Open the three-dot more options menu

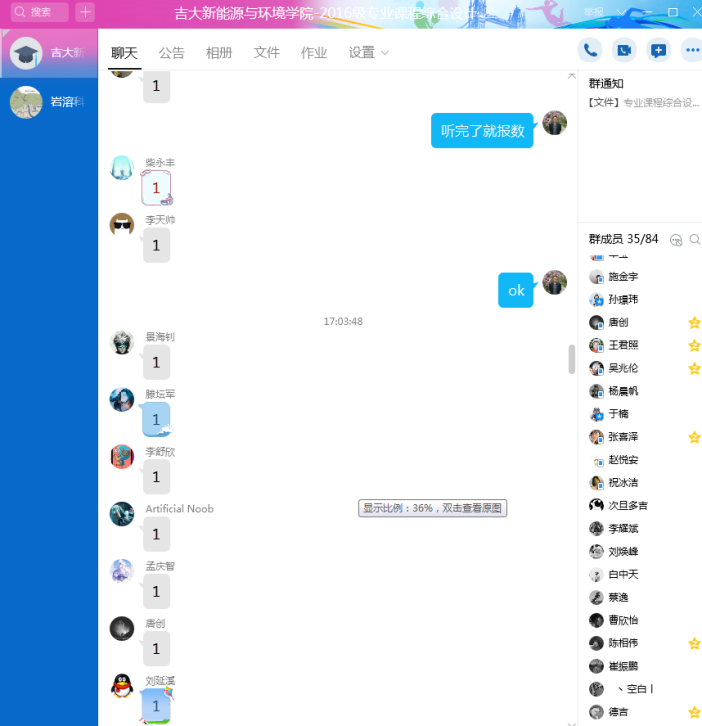tap(691, 50)
